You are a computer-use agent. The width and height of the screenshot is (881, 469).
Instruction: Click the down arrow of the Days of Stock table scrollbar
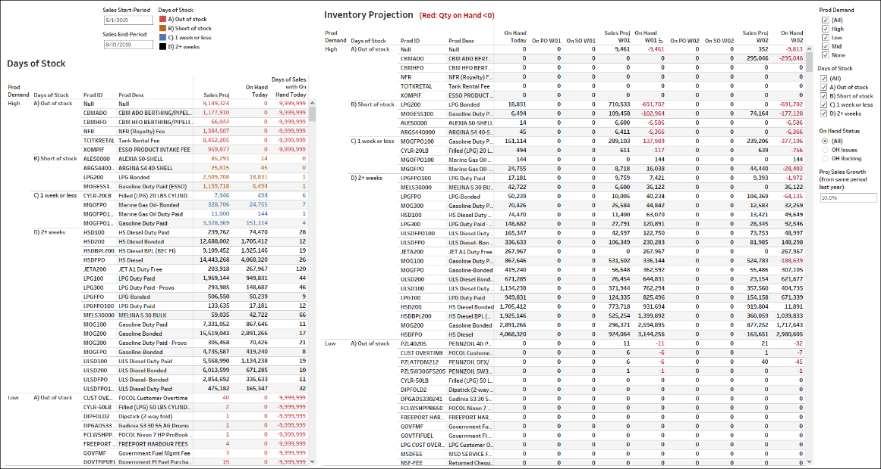click(312, 461)
